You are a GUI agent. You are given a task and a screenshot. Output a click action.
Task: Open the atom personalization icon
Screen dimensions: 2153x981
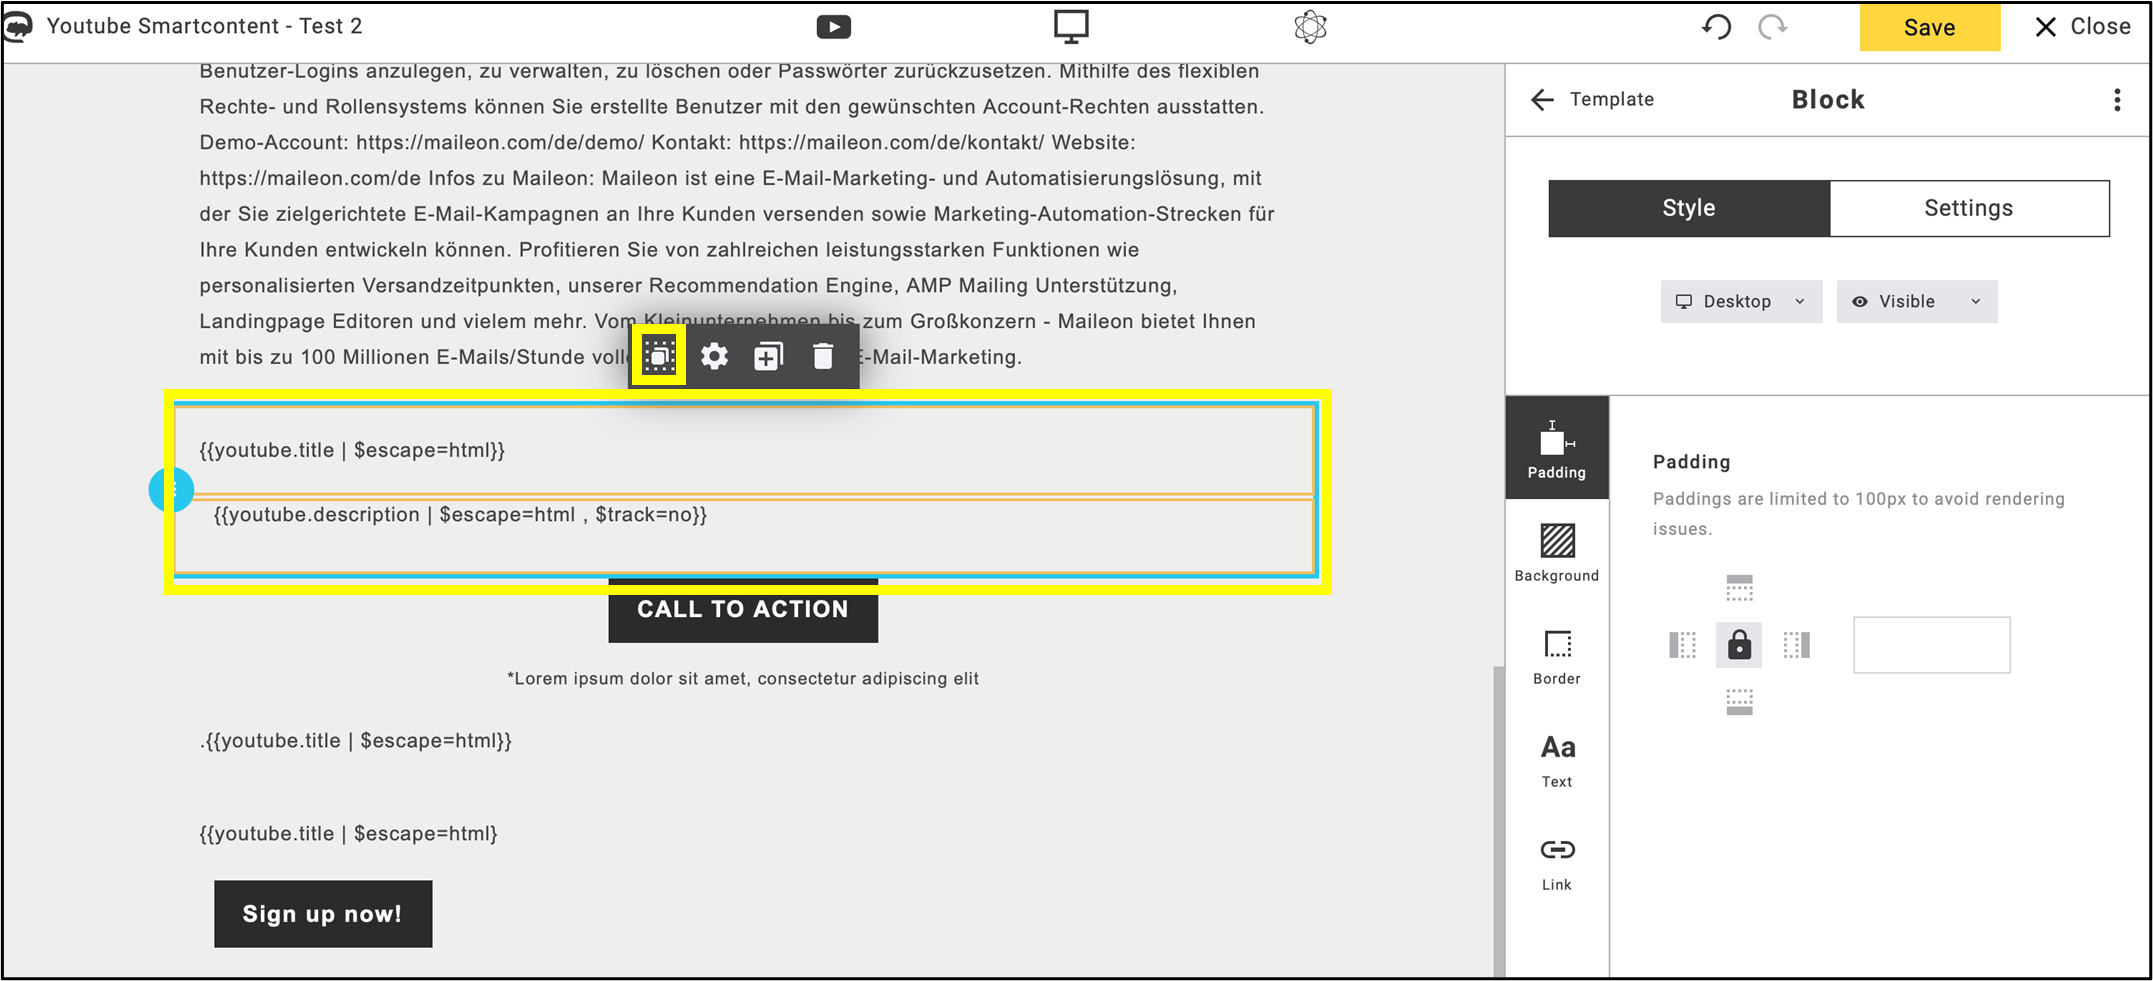coord(1310,27)
